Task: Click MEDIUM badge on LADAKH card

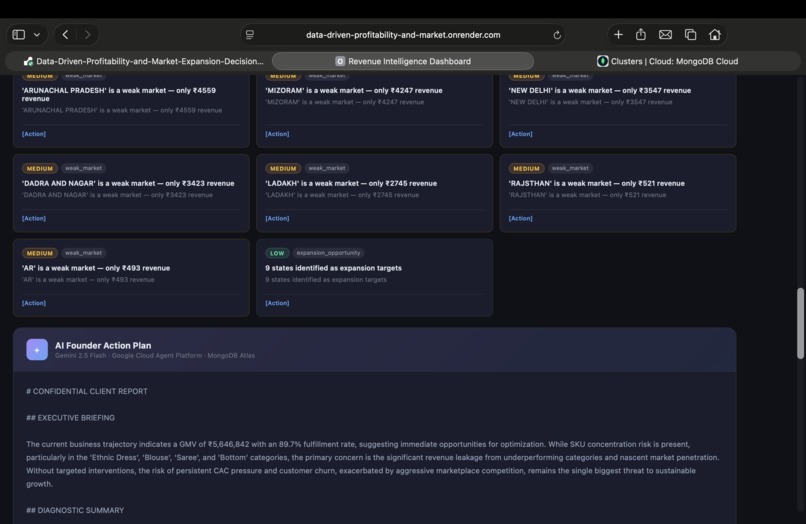Action: pos(283,168)
